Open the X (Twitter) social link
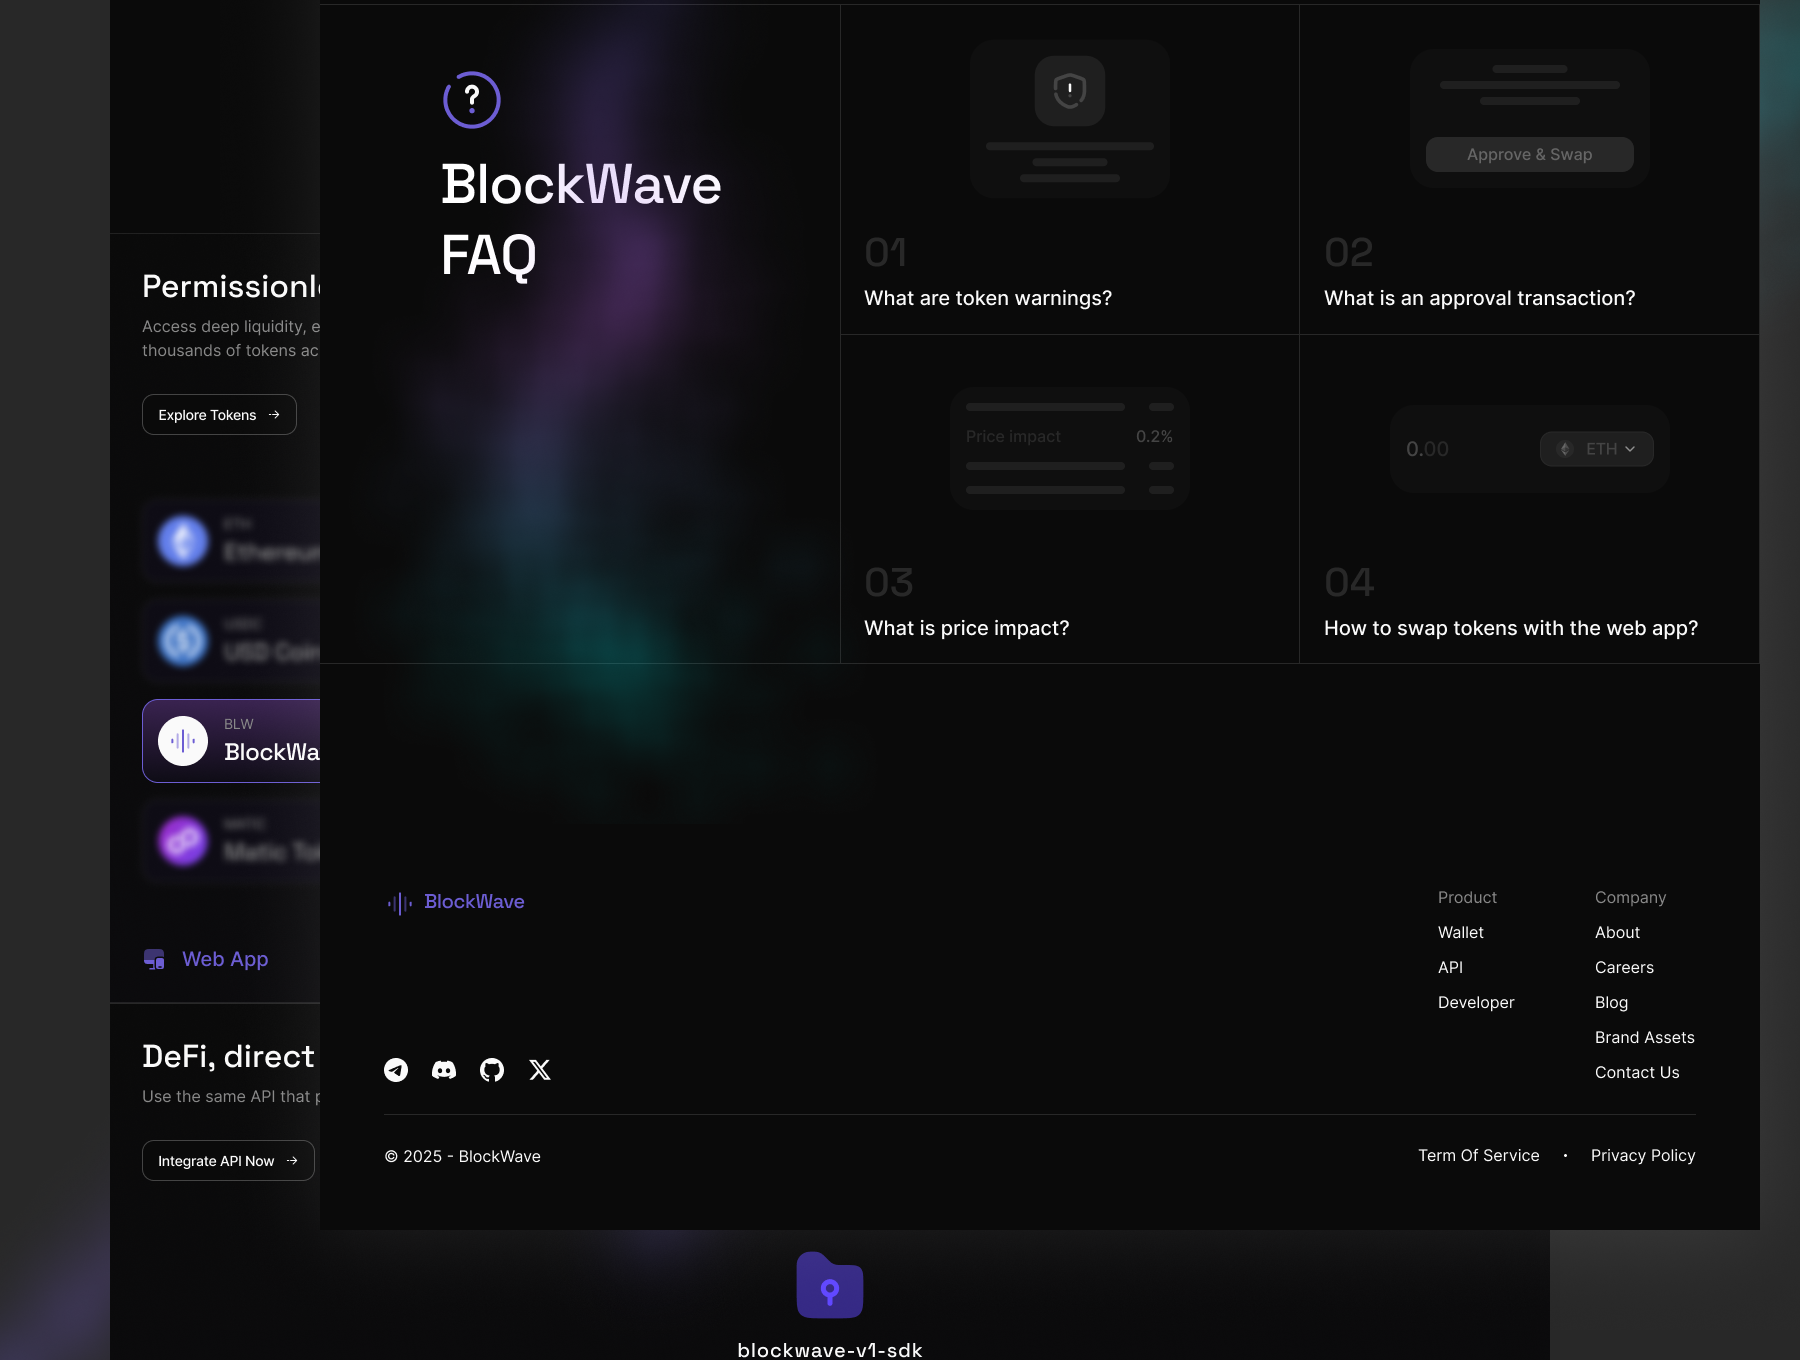The height and width of the screenshot is (1360, 1800). click(540, 1070)
